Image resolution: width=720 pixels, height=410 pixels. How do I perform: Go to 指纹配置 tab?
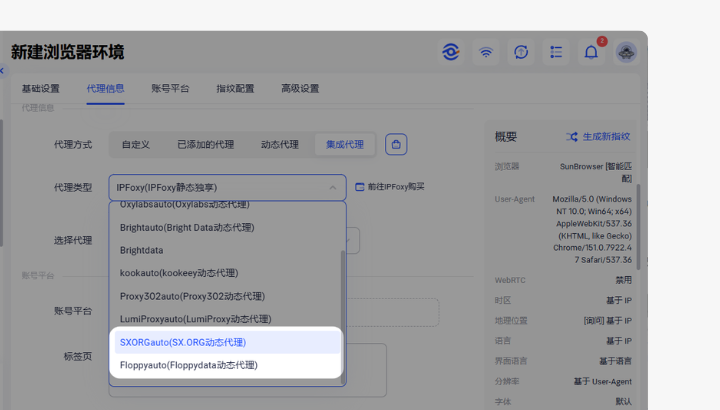point(235,89)
